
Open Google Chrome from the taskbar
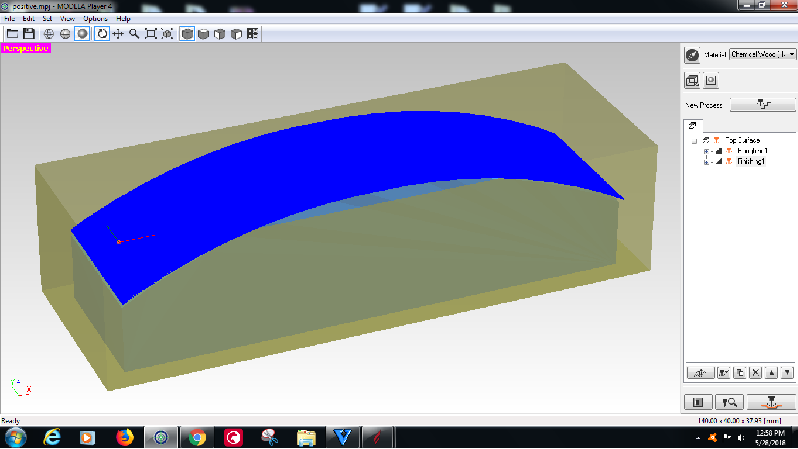197,438
